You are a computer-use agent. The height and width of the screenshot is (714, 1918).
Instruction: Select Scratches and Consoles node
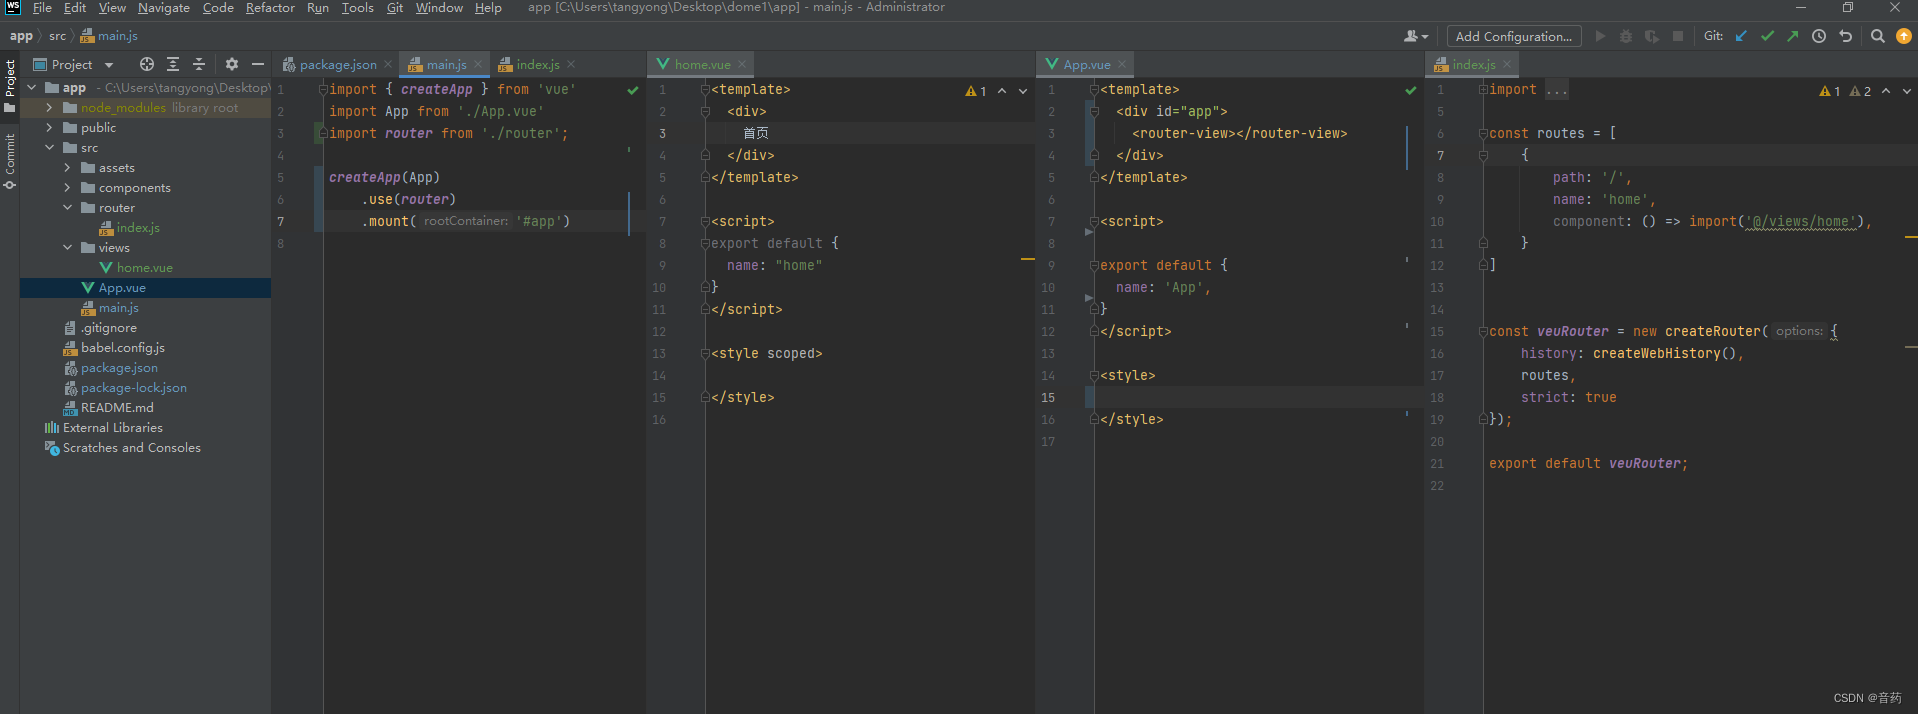pyautogui.click(x=131, y=448)
